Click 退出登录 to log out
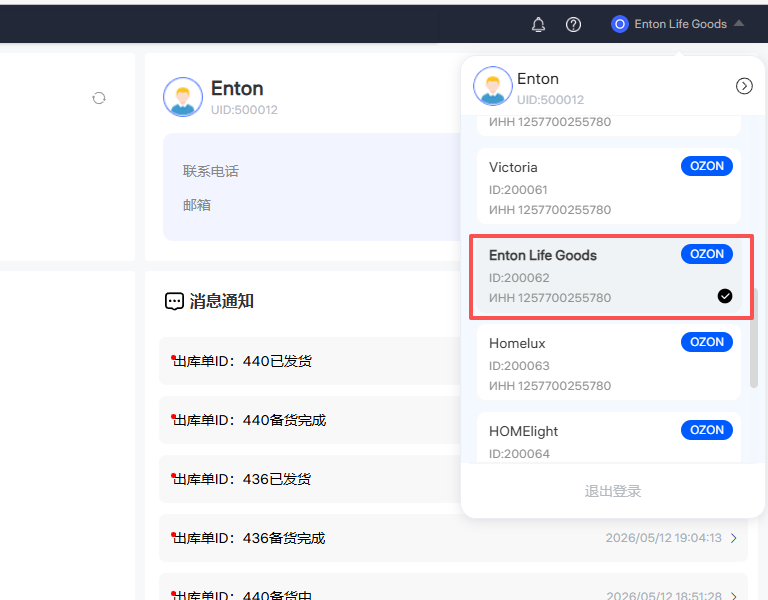768x600 pixels. (x=613, y=491)
